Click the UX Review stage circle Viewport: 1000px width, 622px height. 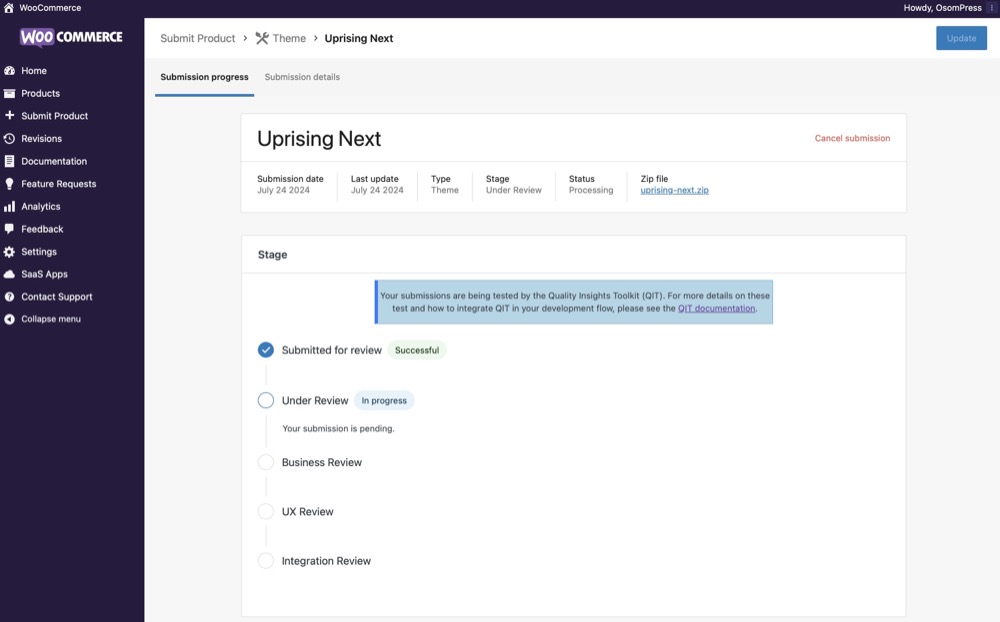pyautogui.click(x=266, y=511)
